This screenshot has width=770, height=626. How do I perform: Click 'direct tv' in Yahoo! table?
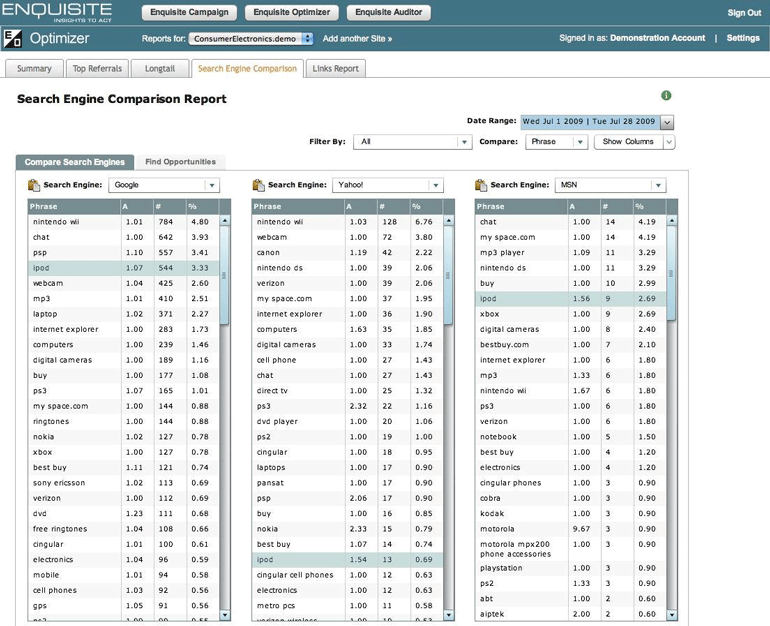point(272,391)
